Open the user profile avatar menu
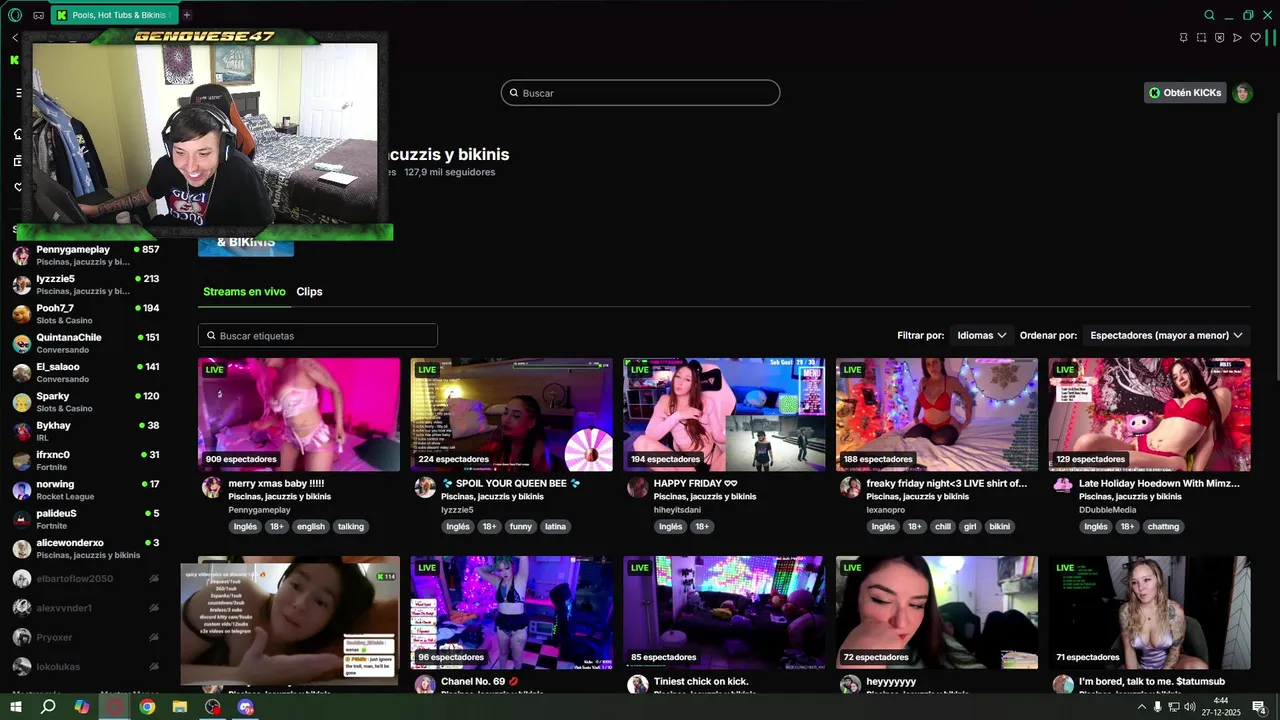 coord(1243,93)
